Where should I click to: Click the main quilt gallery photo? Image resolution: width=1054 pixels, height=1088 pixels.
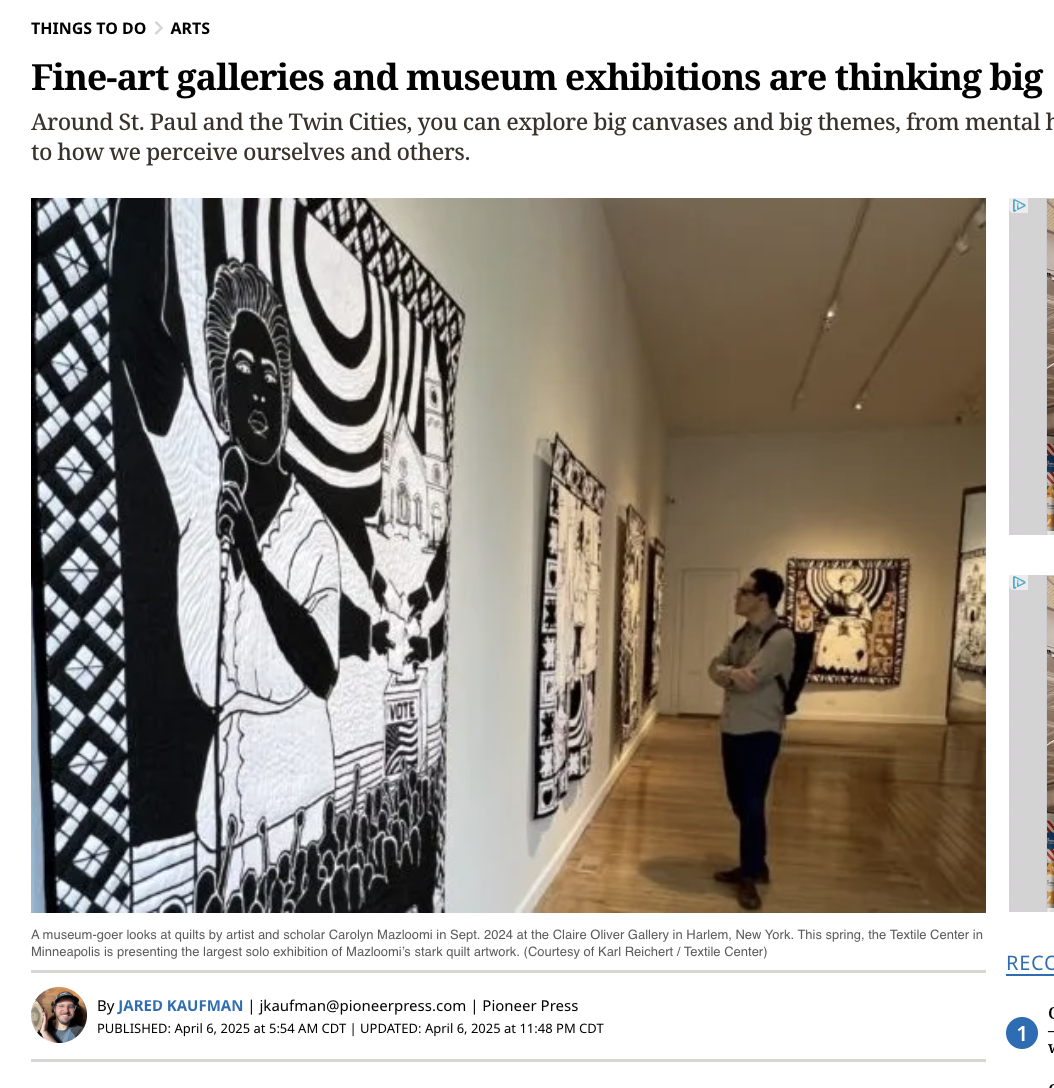[508, 555]
